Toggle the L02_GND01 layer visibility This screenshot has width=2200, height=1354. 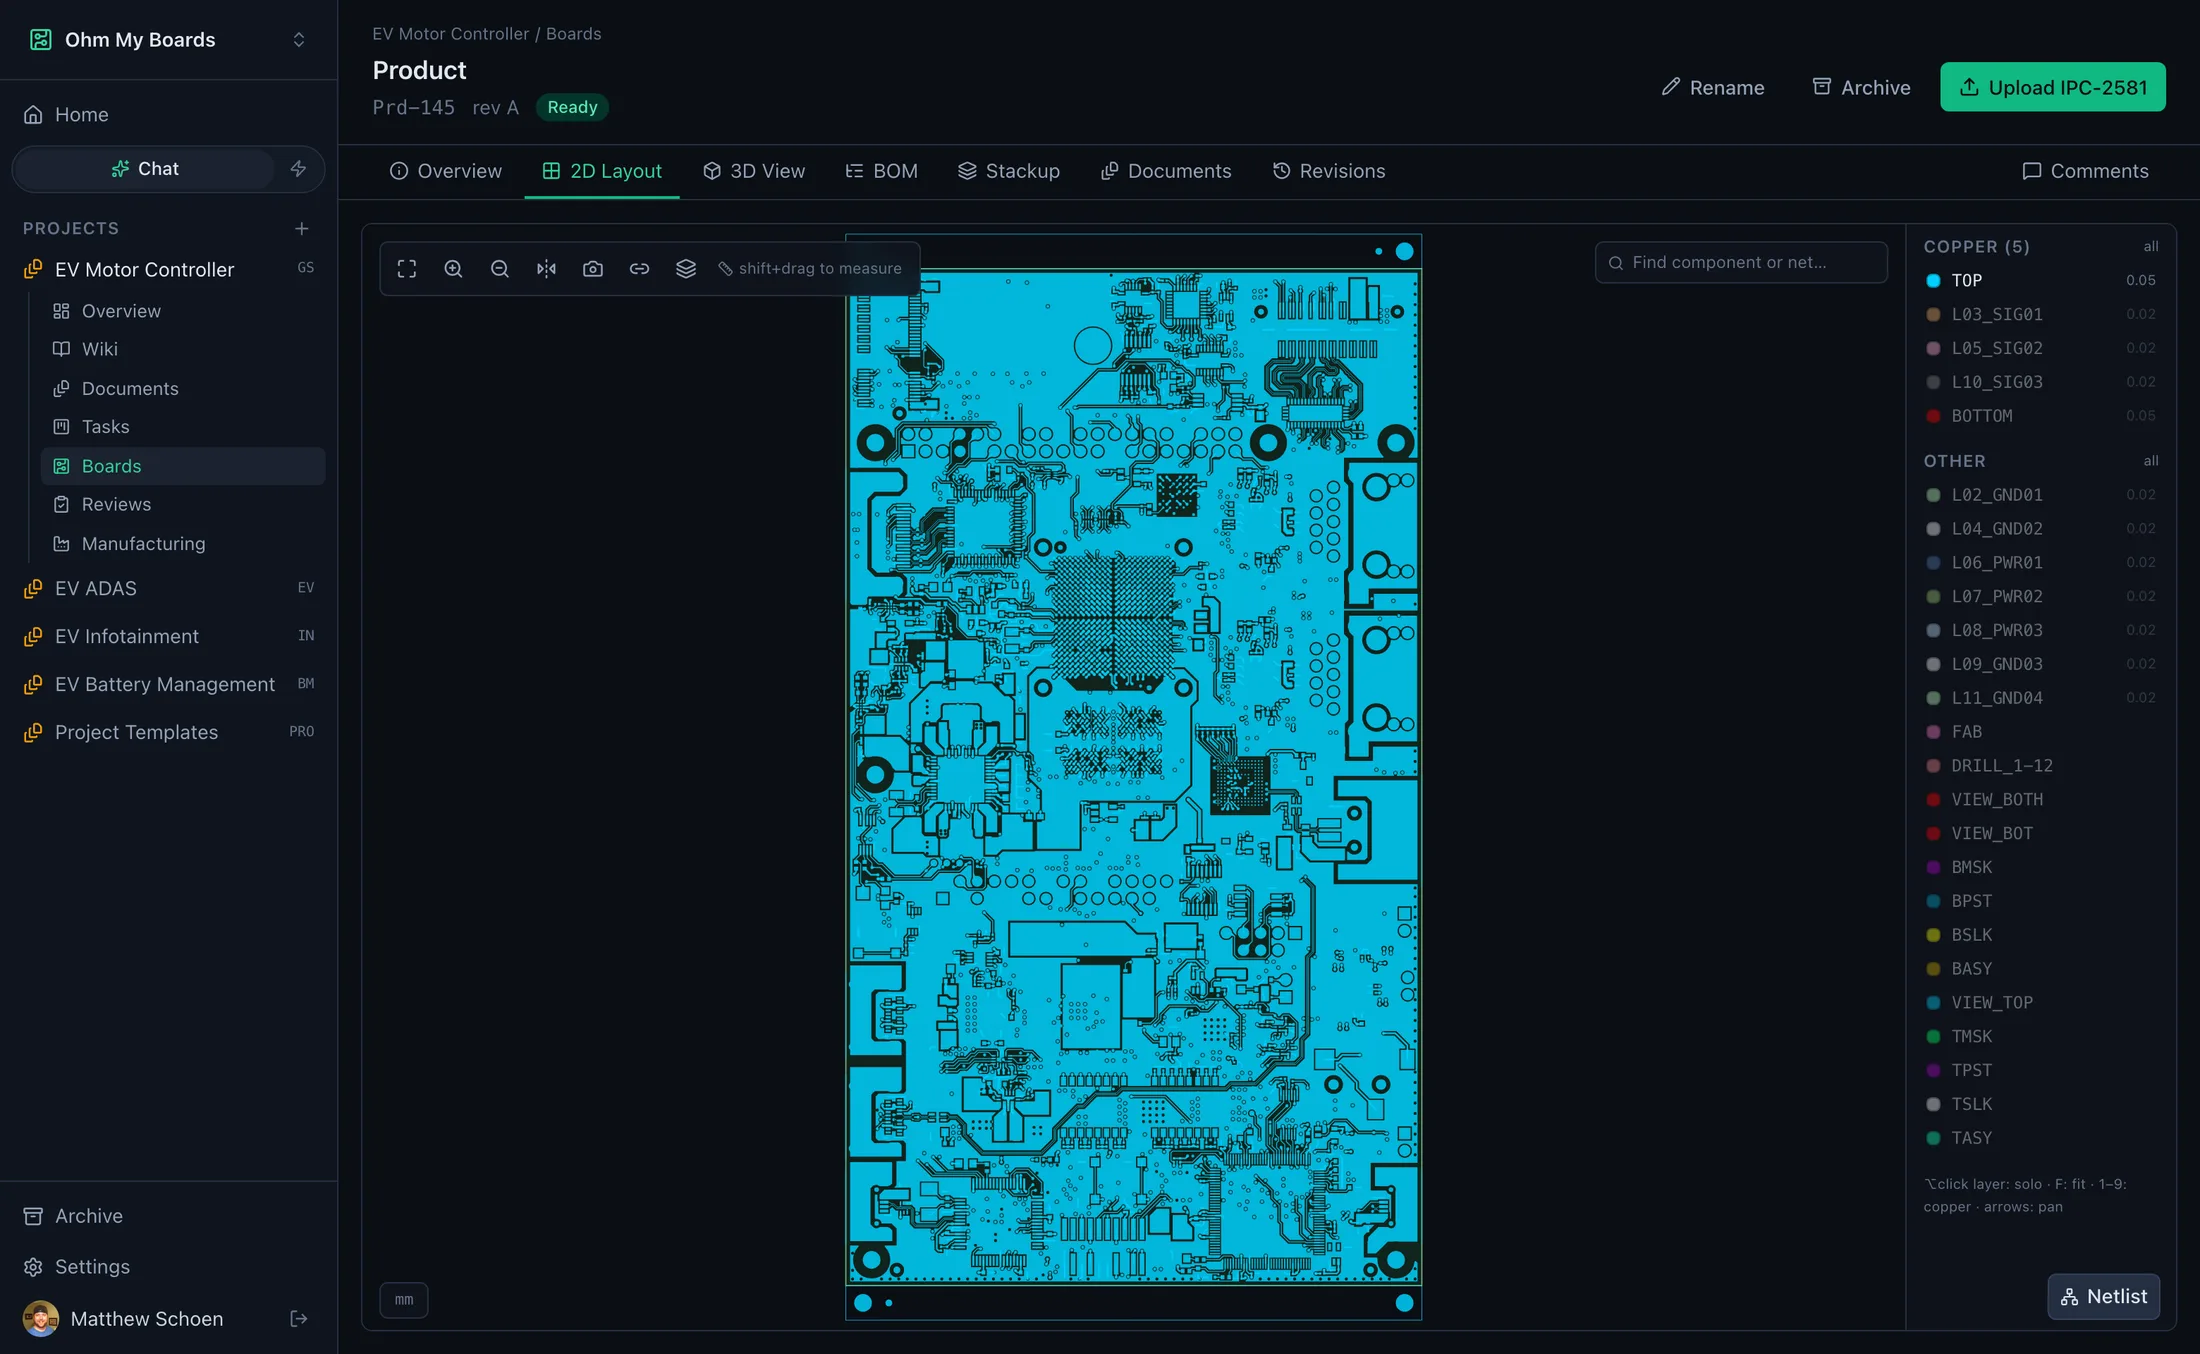pos(2040,495)
